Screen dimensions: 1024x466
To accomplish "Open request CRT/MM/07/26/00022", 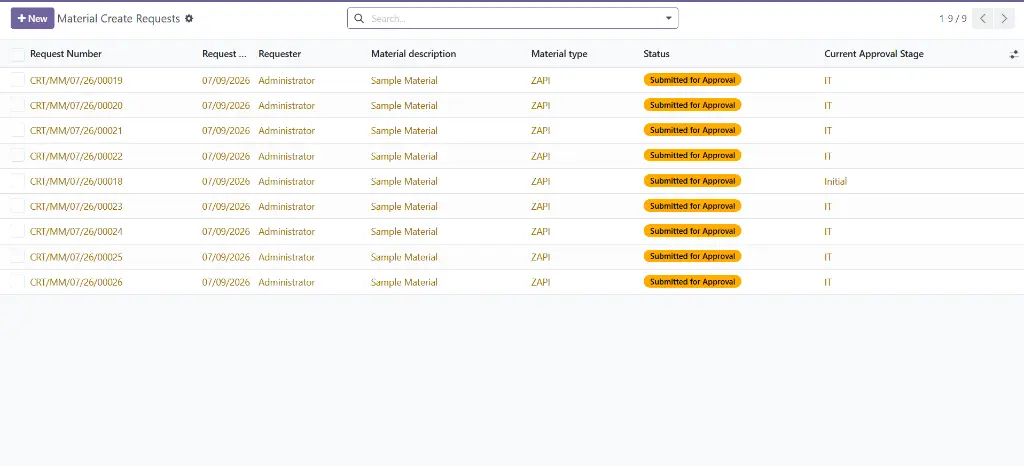I will coord(76,157).
